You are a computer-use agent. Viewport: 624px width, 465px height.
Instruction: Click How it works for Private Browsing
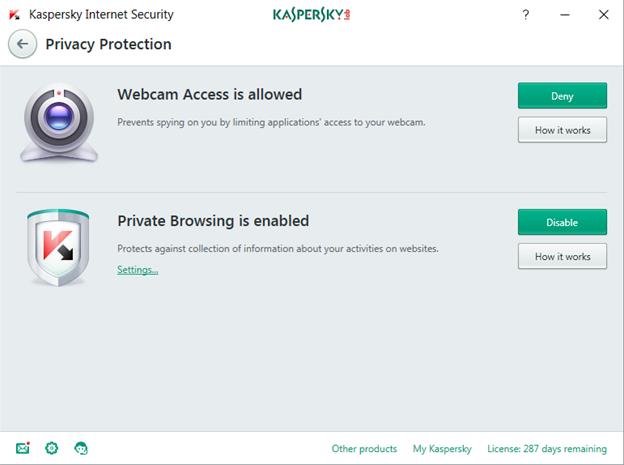point(562,256)
